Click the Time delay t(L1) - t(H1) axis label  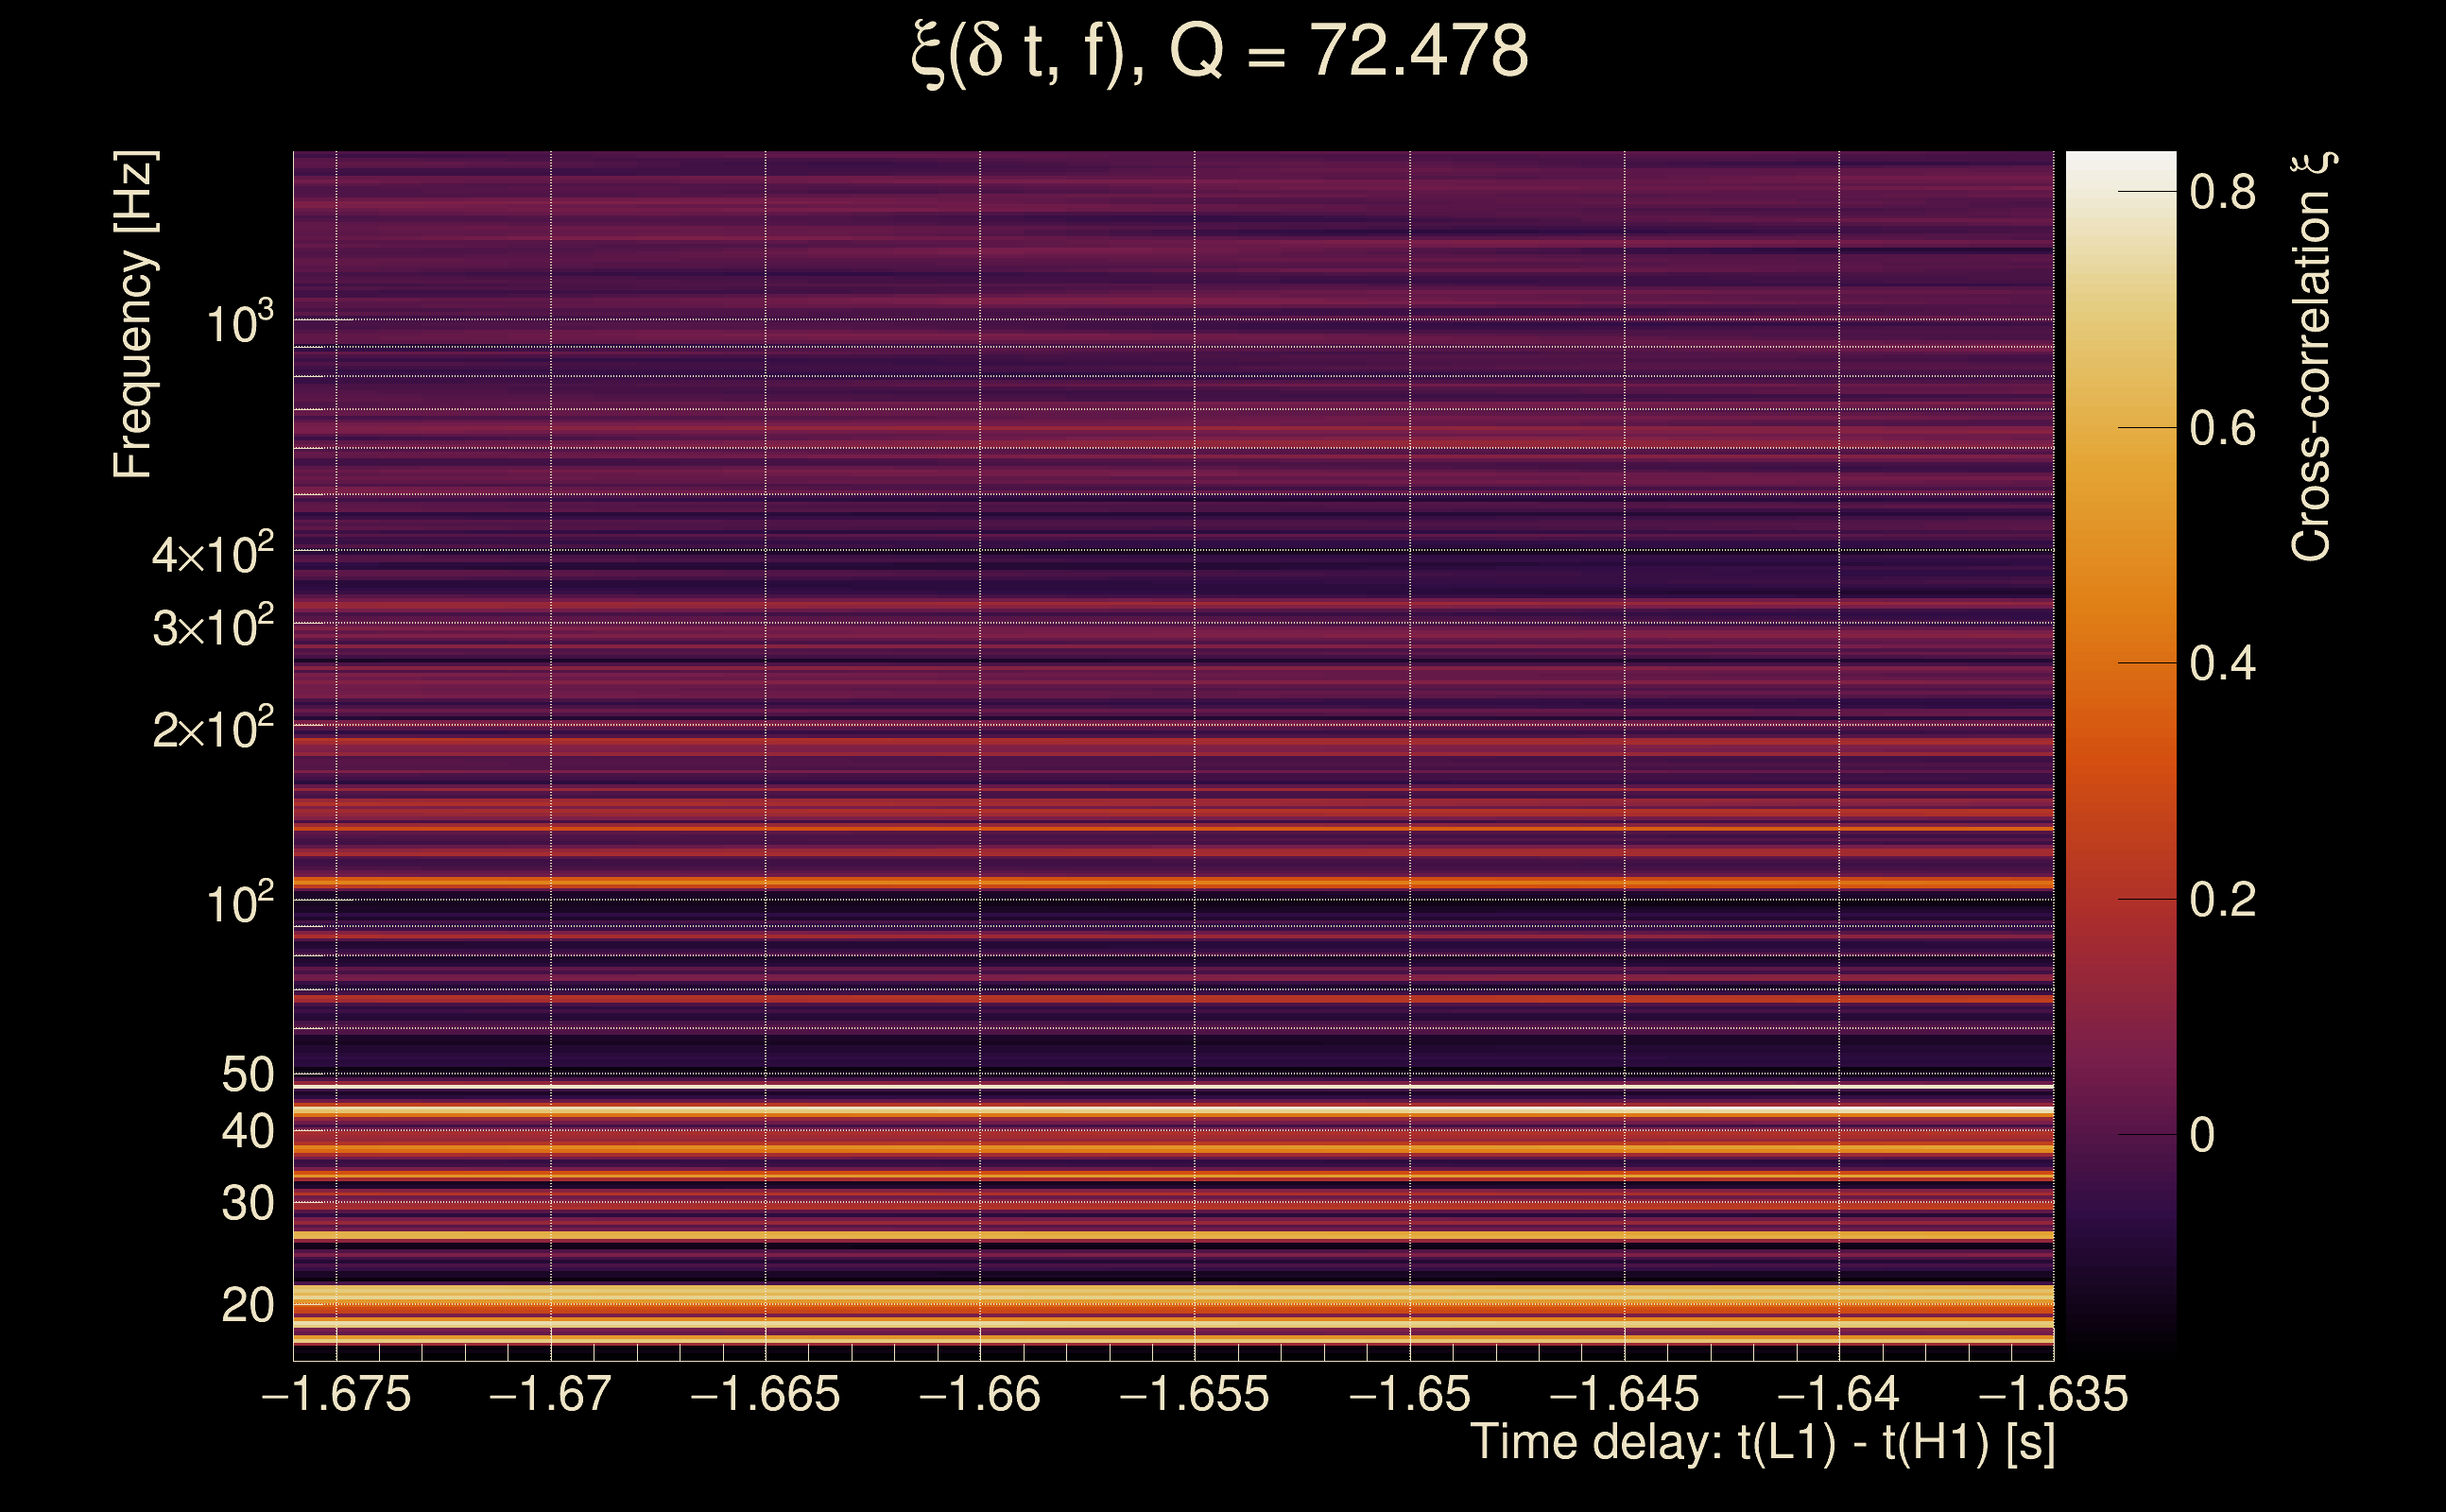tap(1763, 1443)
